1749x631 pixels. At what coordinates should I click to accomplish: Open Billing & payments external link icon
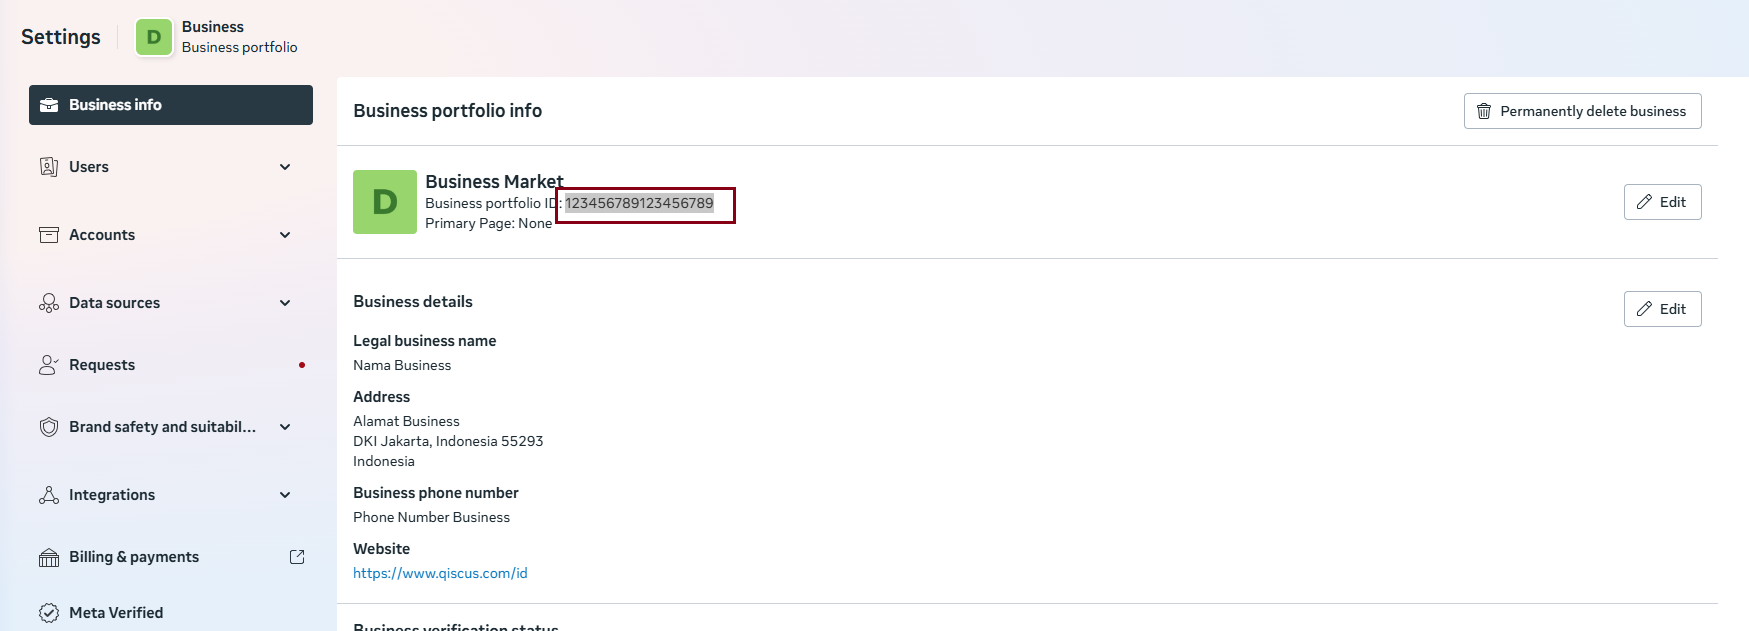(x=297, y=557)
